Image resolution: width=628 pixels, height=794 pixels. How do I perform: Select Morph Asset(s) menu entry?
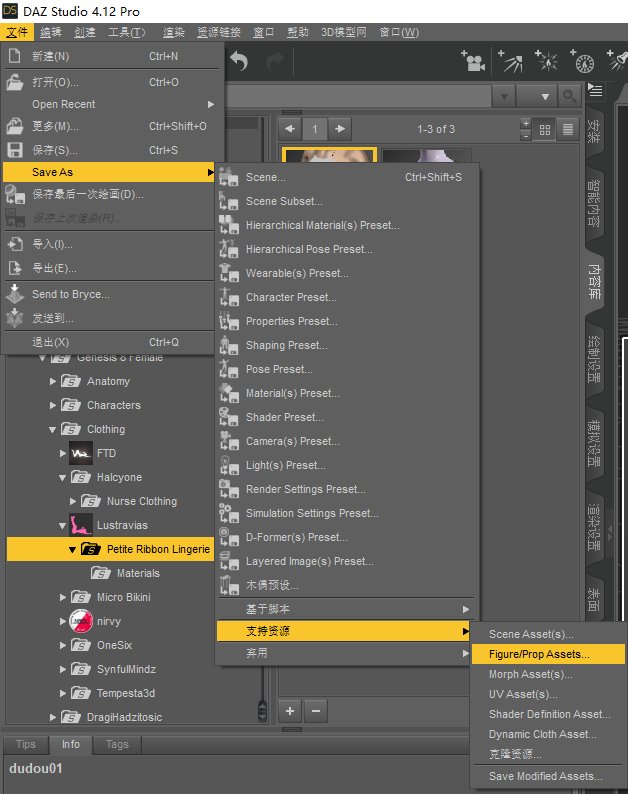point(548,674)
